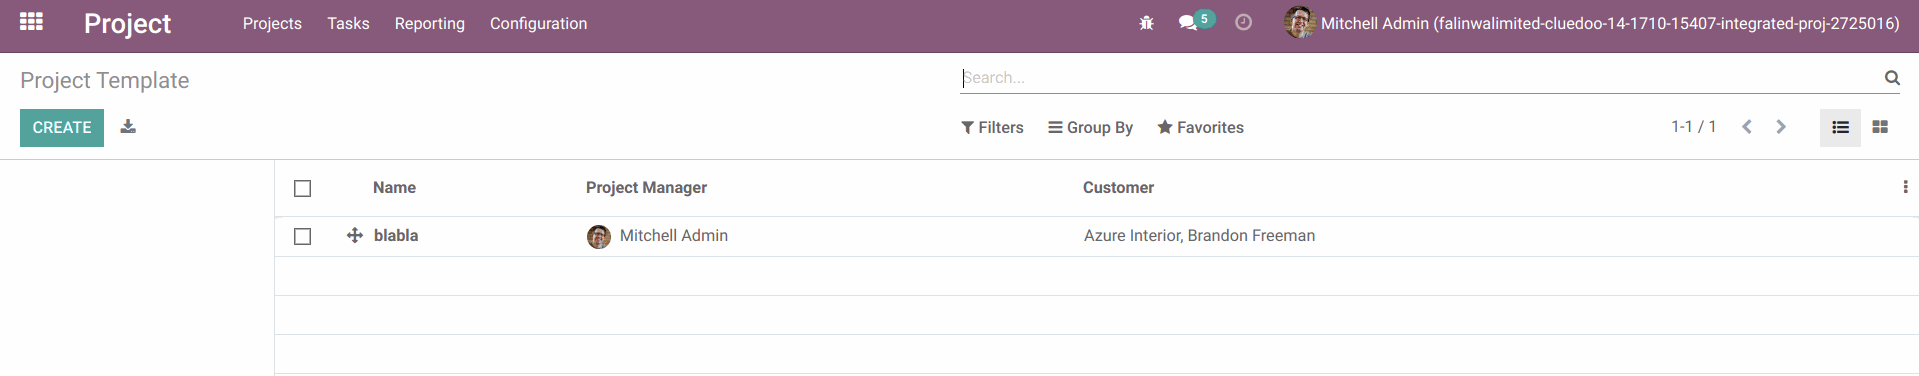Image resolution: width=1919 pixels, height=376 pixels.
Task: Open the apps grid menu
Action: pos(31,21)
